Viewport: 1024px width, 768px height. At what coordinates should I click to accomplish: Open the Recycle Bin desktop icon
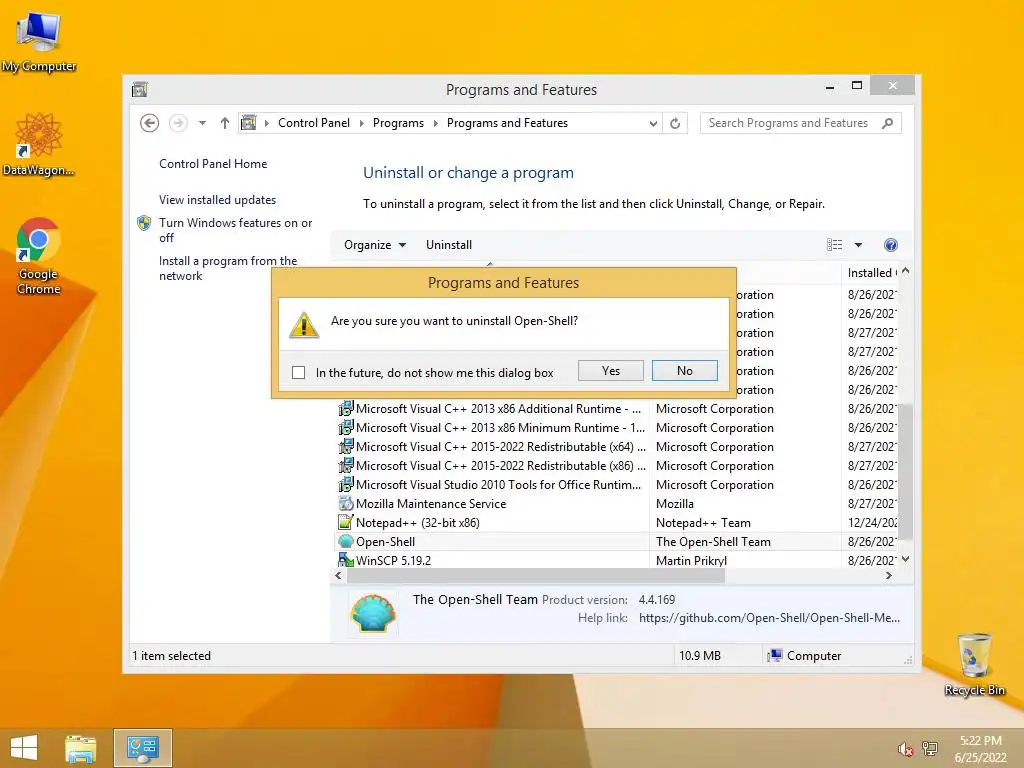(x=974, y=664)
